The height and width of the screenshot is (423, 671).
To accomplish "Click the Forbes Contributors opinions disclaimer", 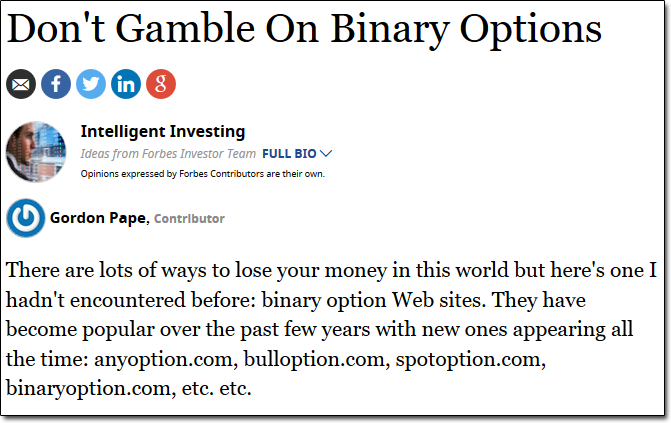I will [x=203, y=174].
